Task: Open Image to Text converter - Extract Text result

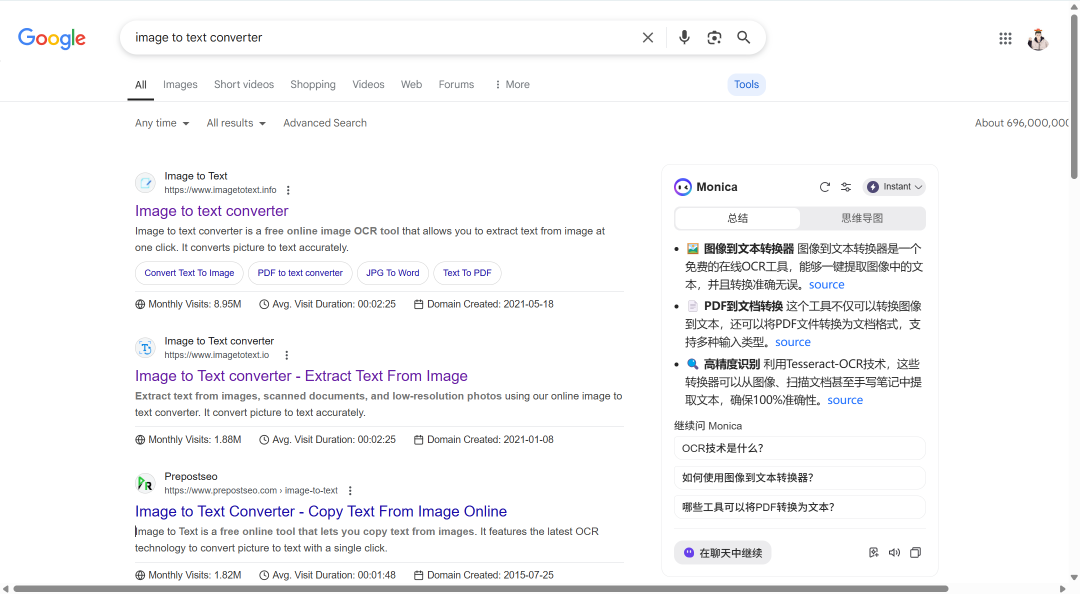Action: (301, 376)
